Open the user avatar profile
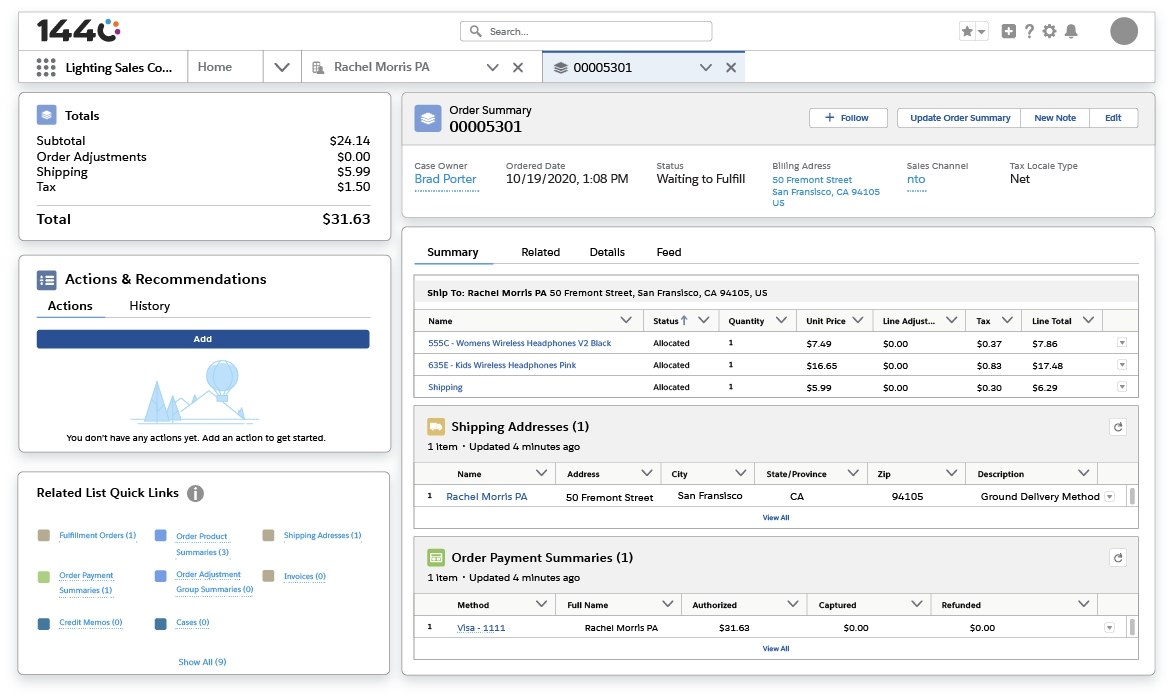Image resolution: width=1174 pixels, height=700 pixels. (1124, 31)
